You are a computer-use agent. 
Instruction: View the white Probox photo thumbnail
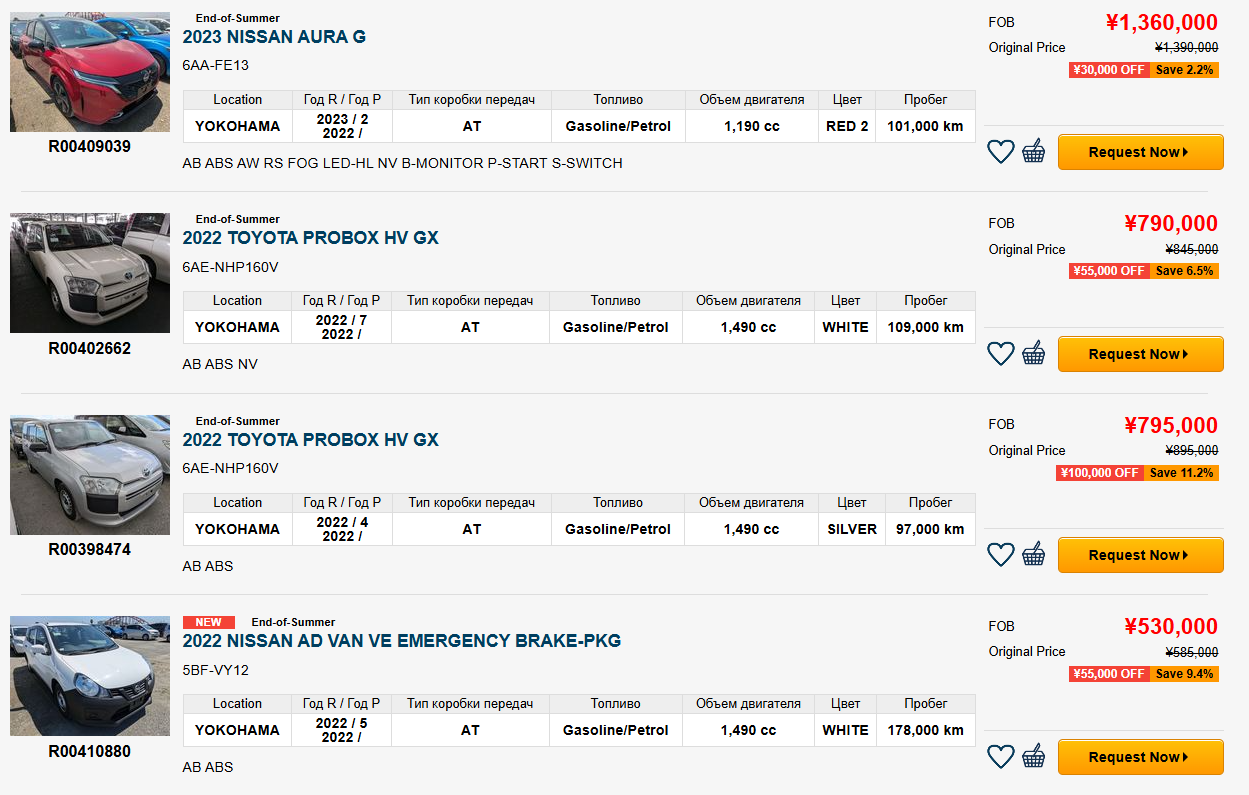(90, 273)
